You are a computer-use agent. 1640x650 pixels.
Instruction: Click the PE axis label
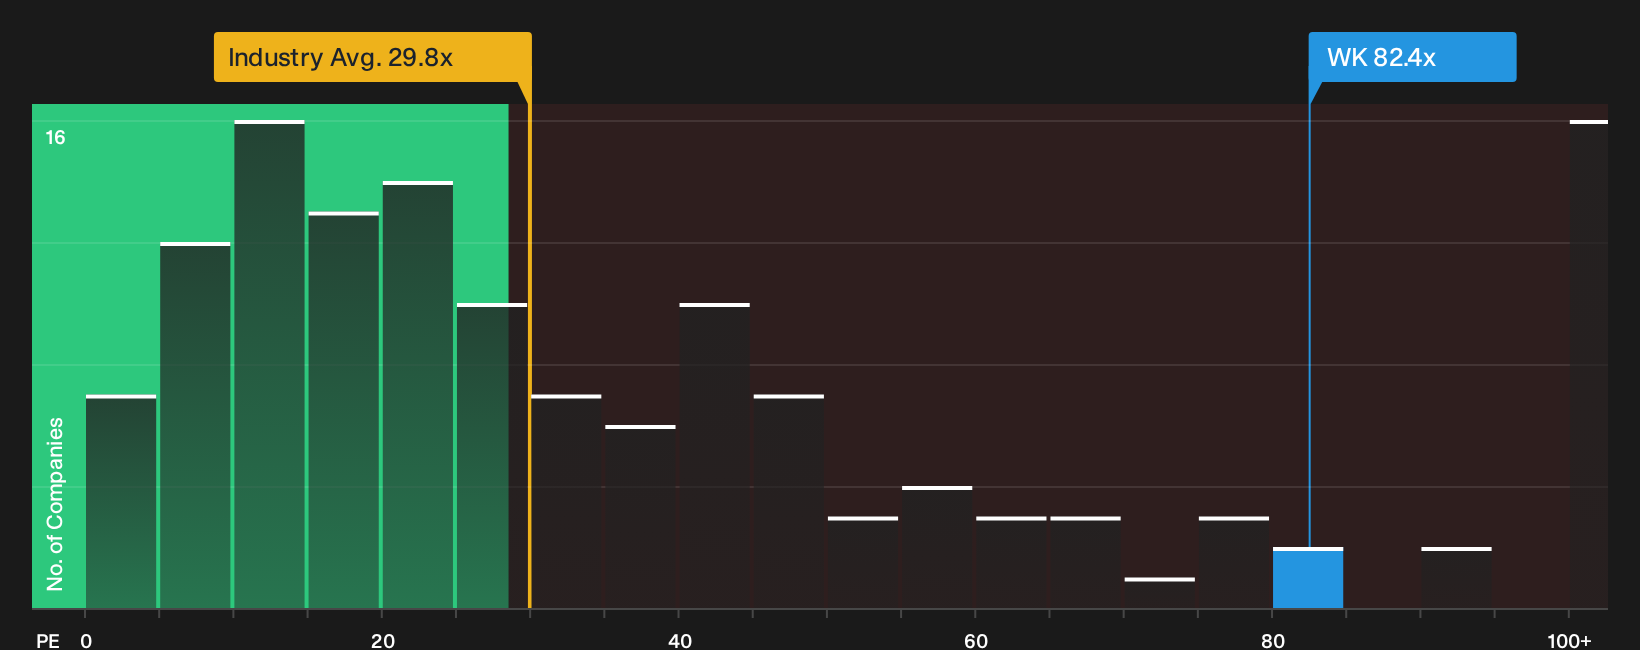(x=48, y=641)
